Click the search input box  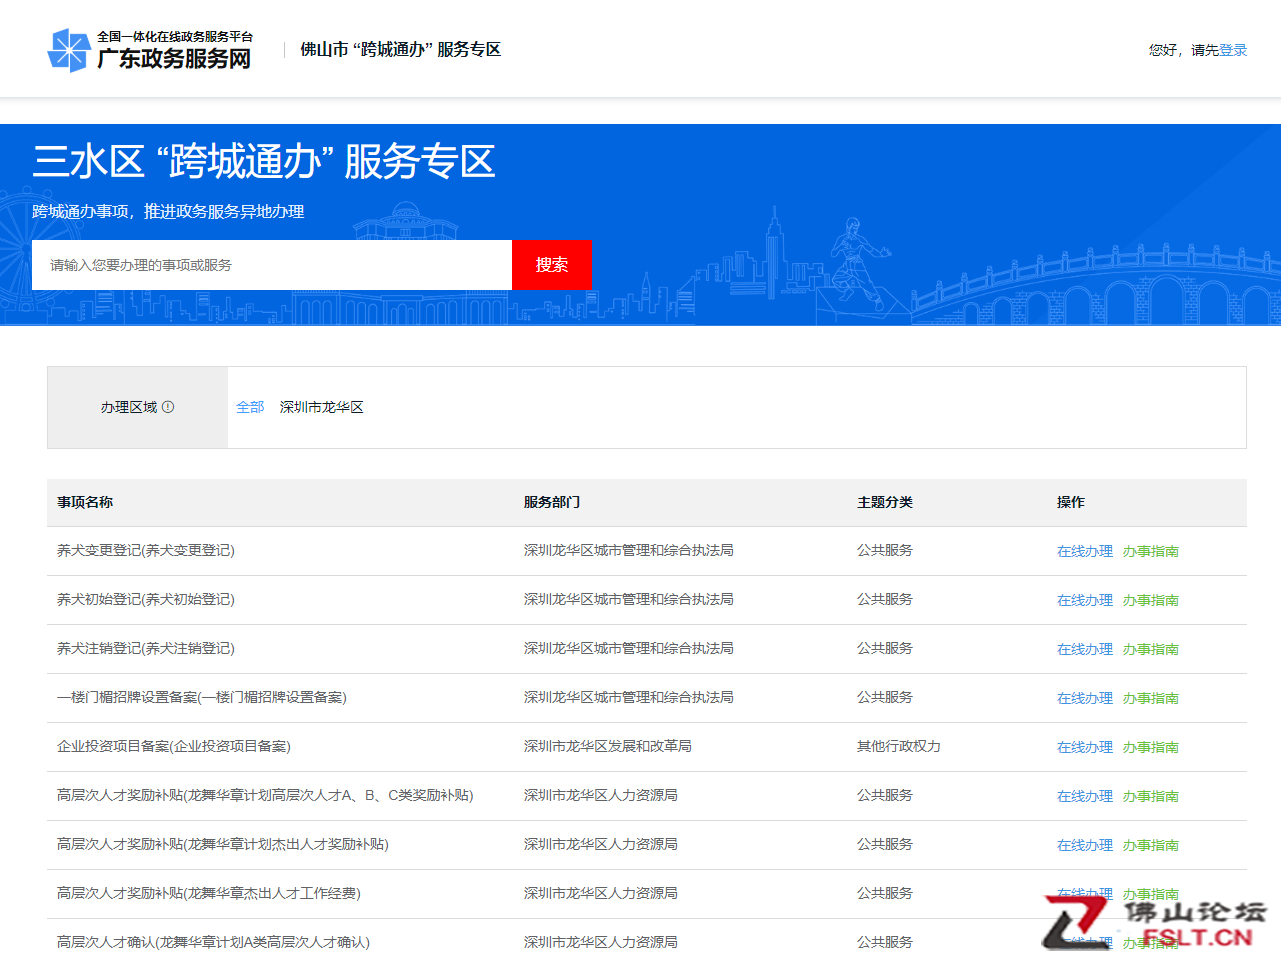click(x=270, y=265)
